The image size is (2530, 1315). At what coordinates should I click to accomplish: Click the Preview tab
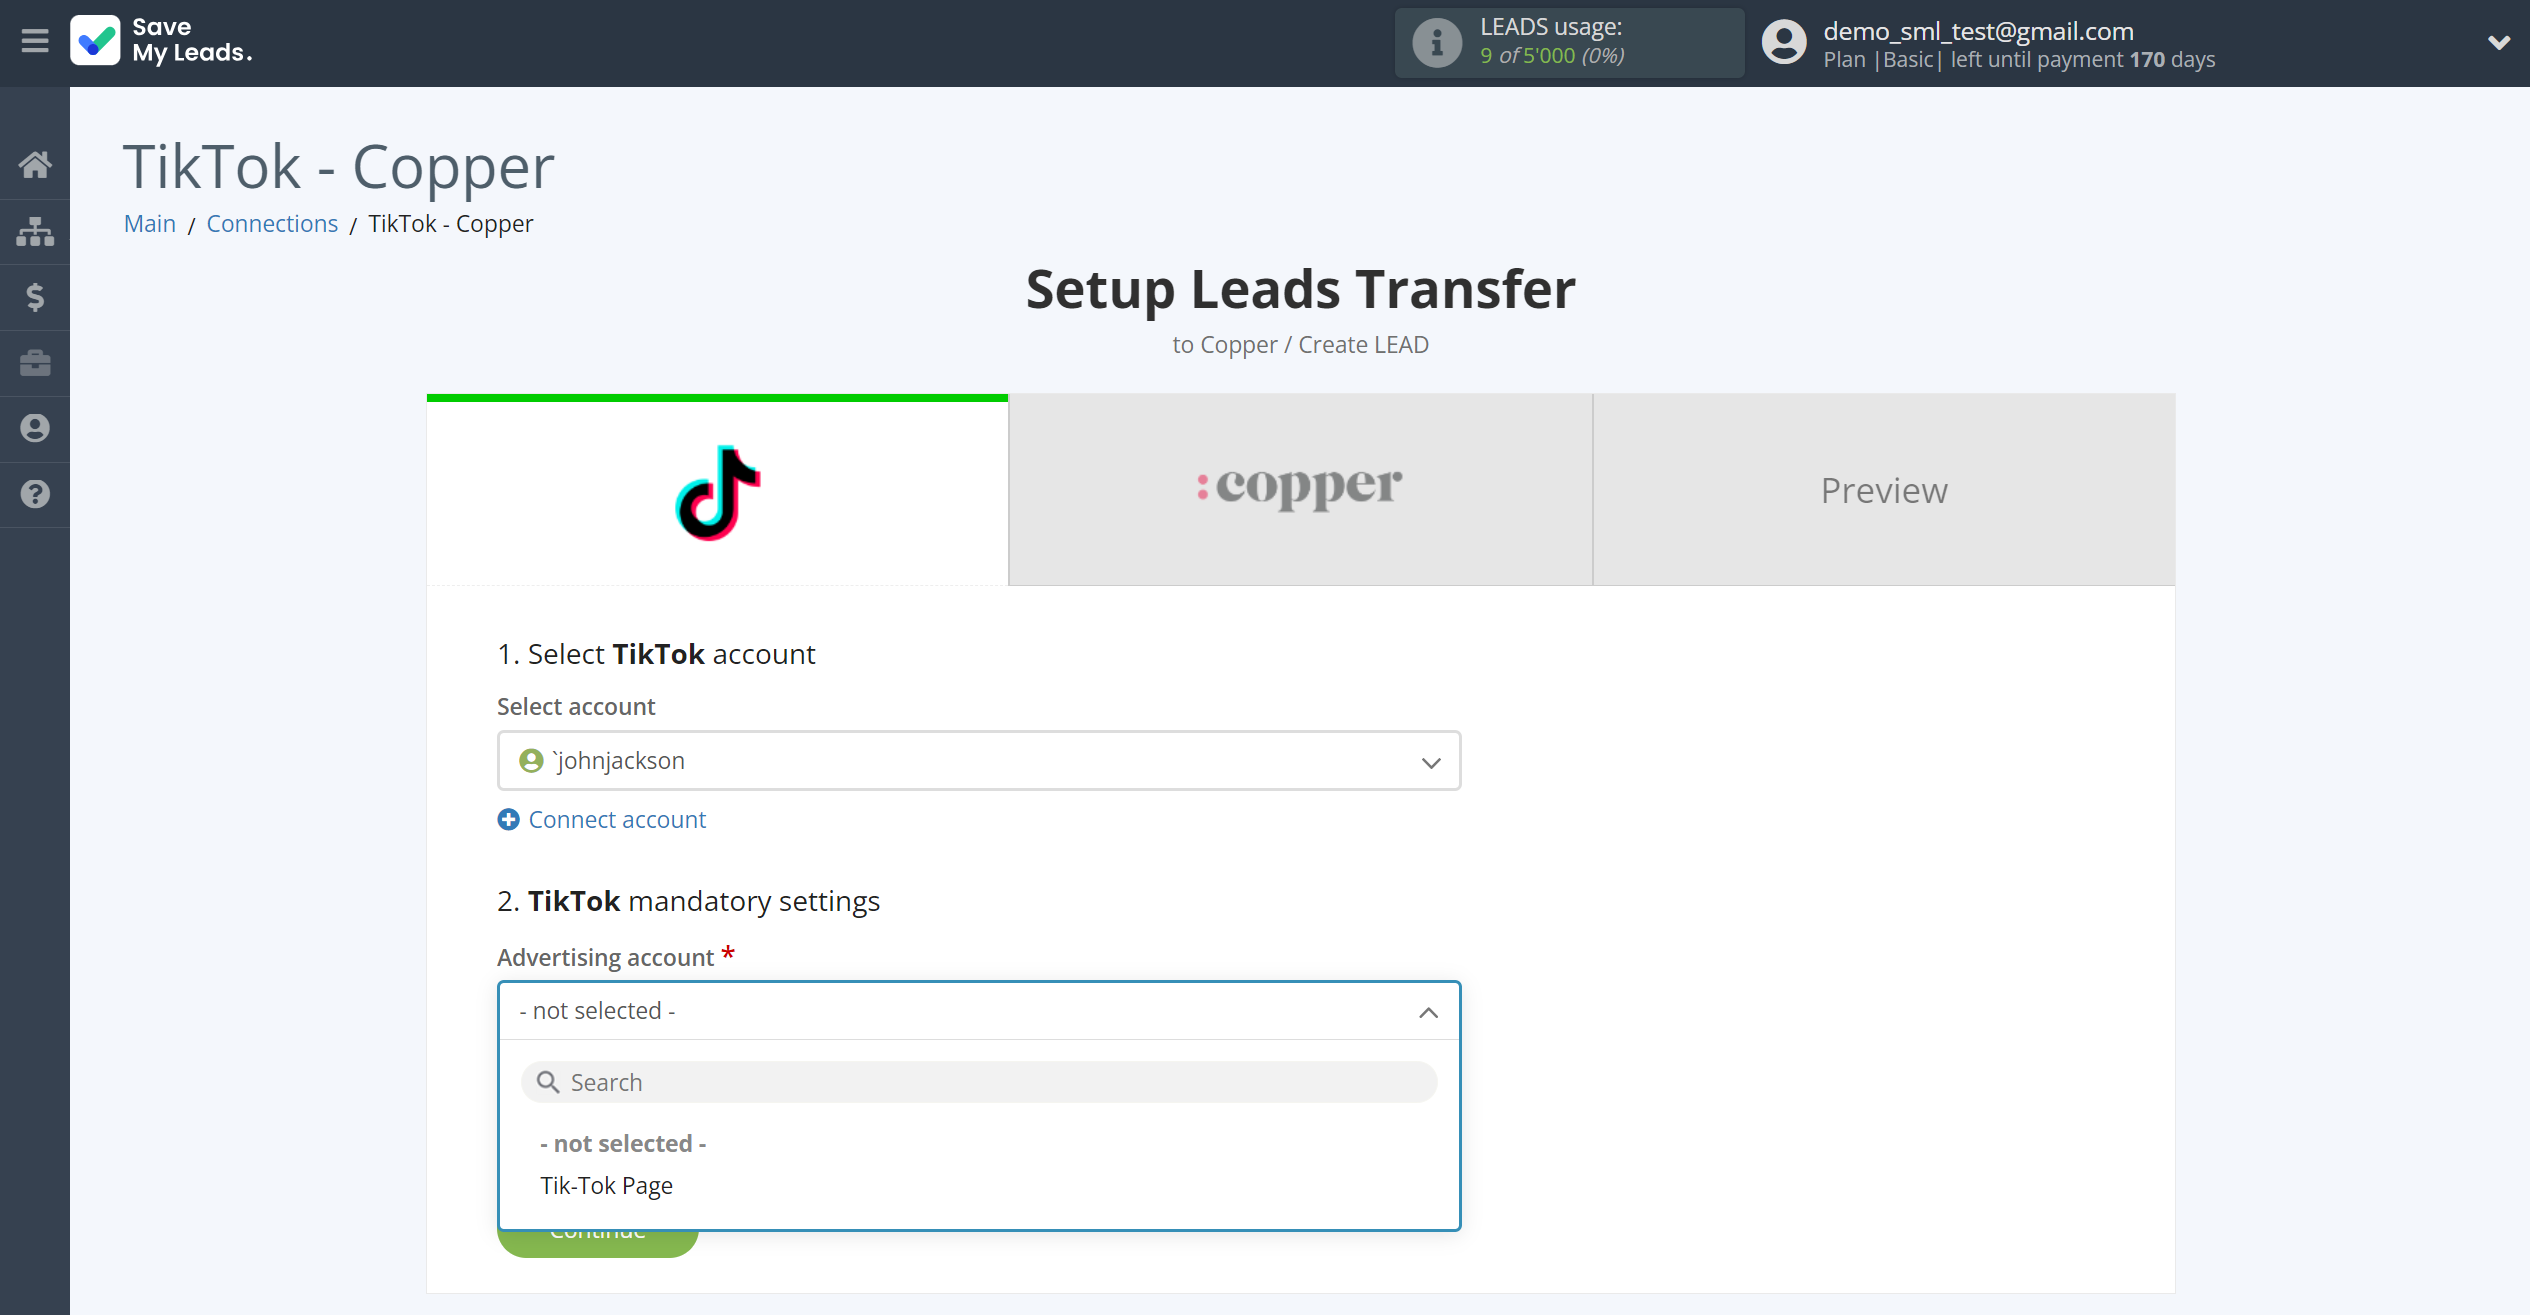tap(1884, 489)
